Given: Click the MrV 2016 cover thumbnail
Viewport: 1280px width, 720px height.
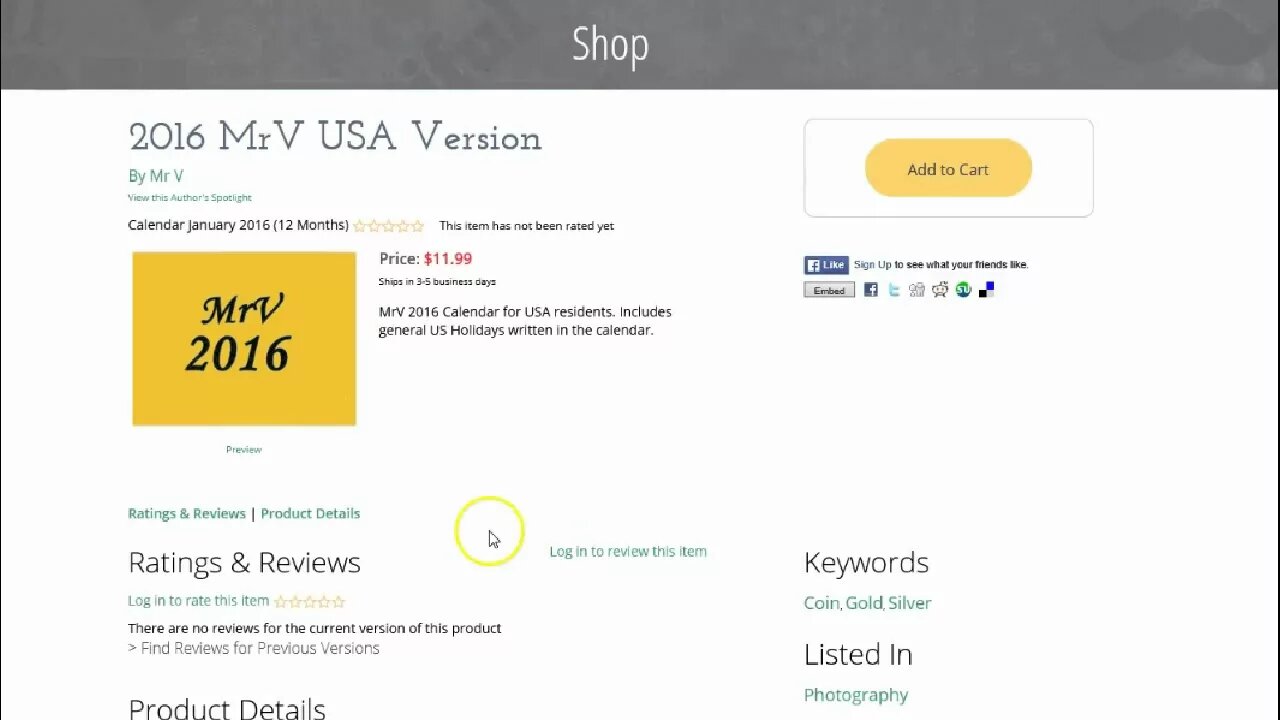Looking at the screenshot, I should [244, 339].
